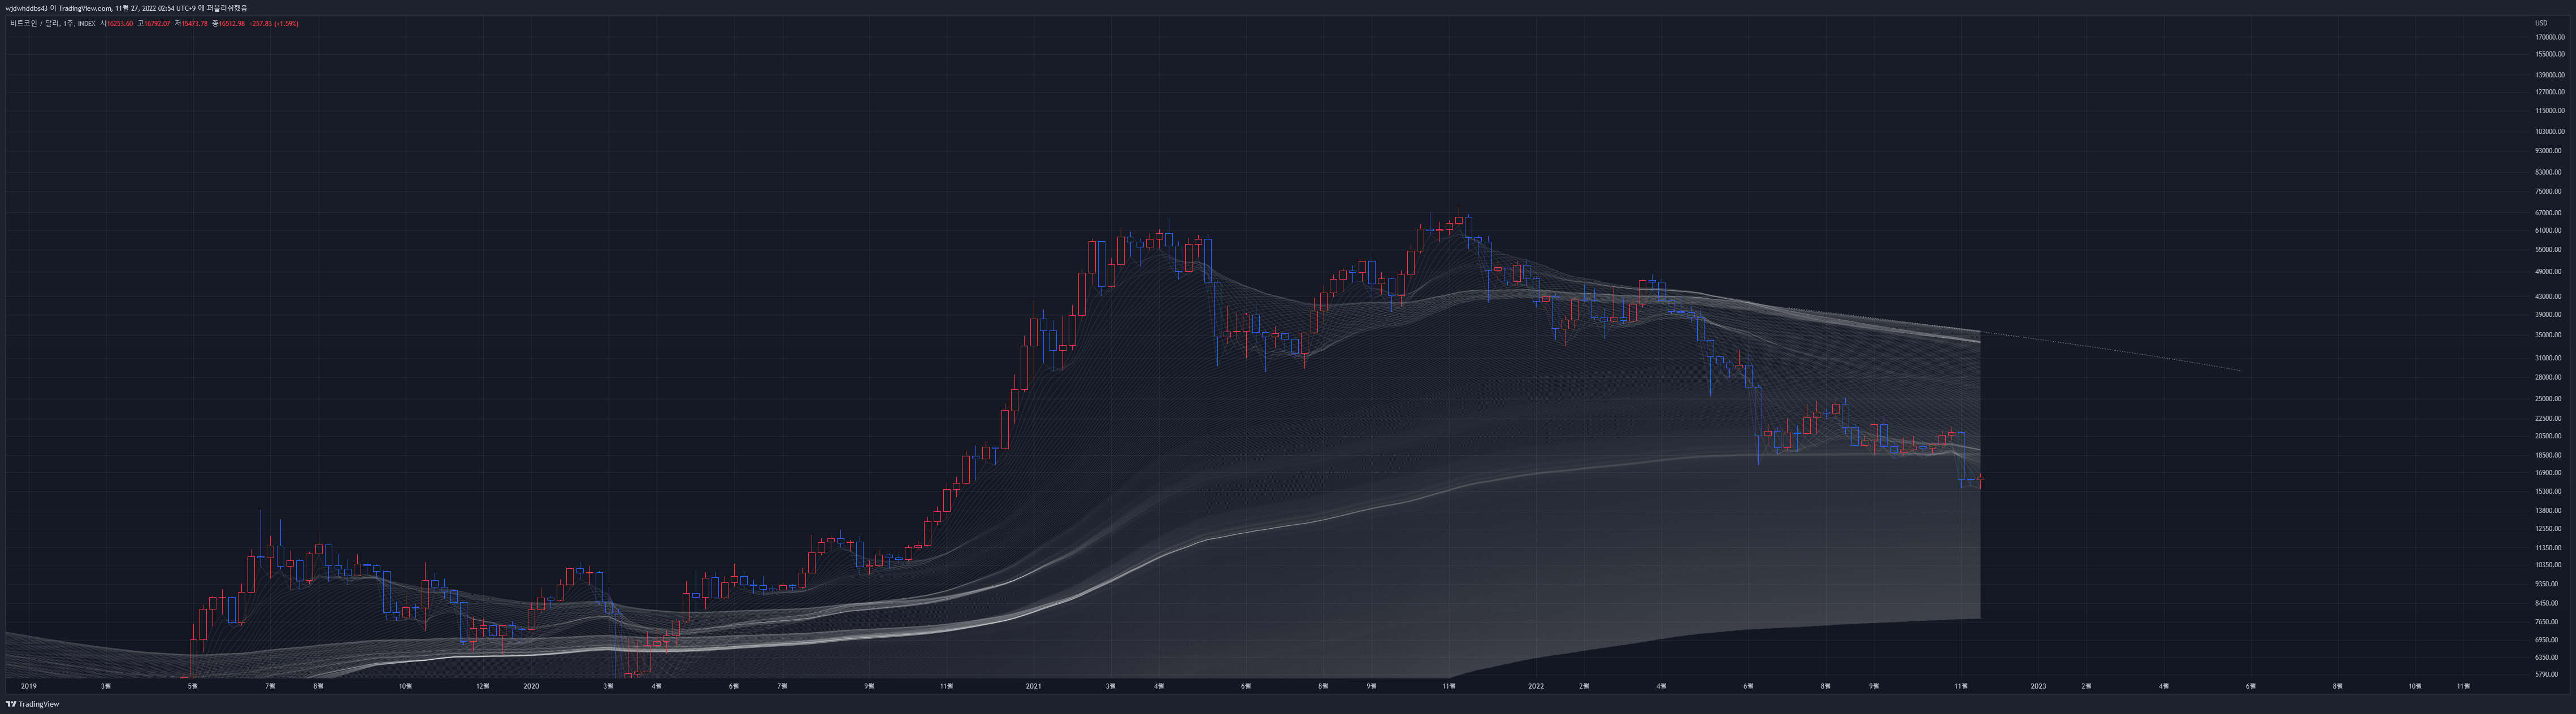Click the 31000.00 price axis label

tap(2548, 358)
